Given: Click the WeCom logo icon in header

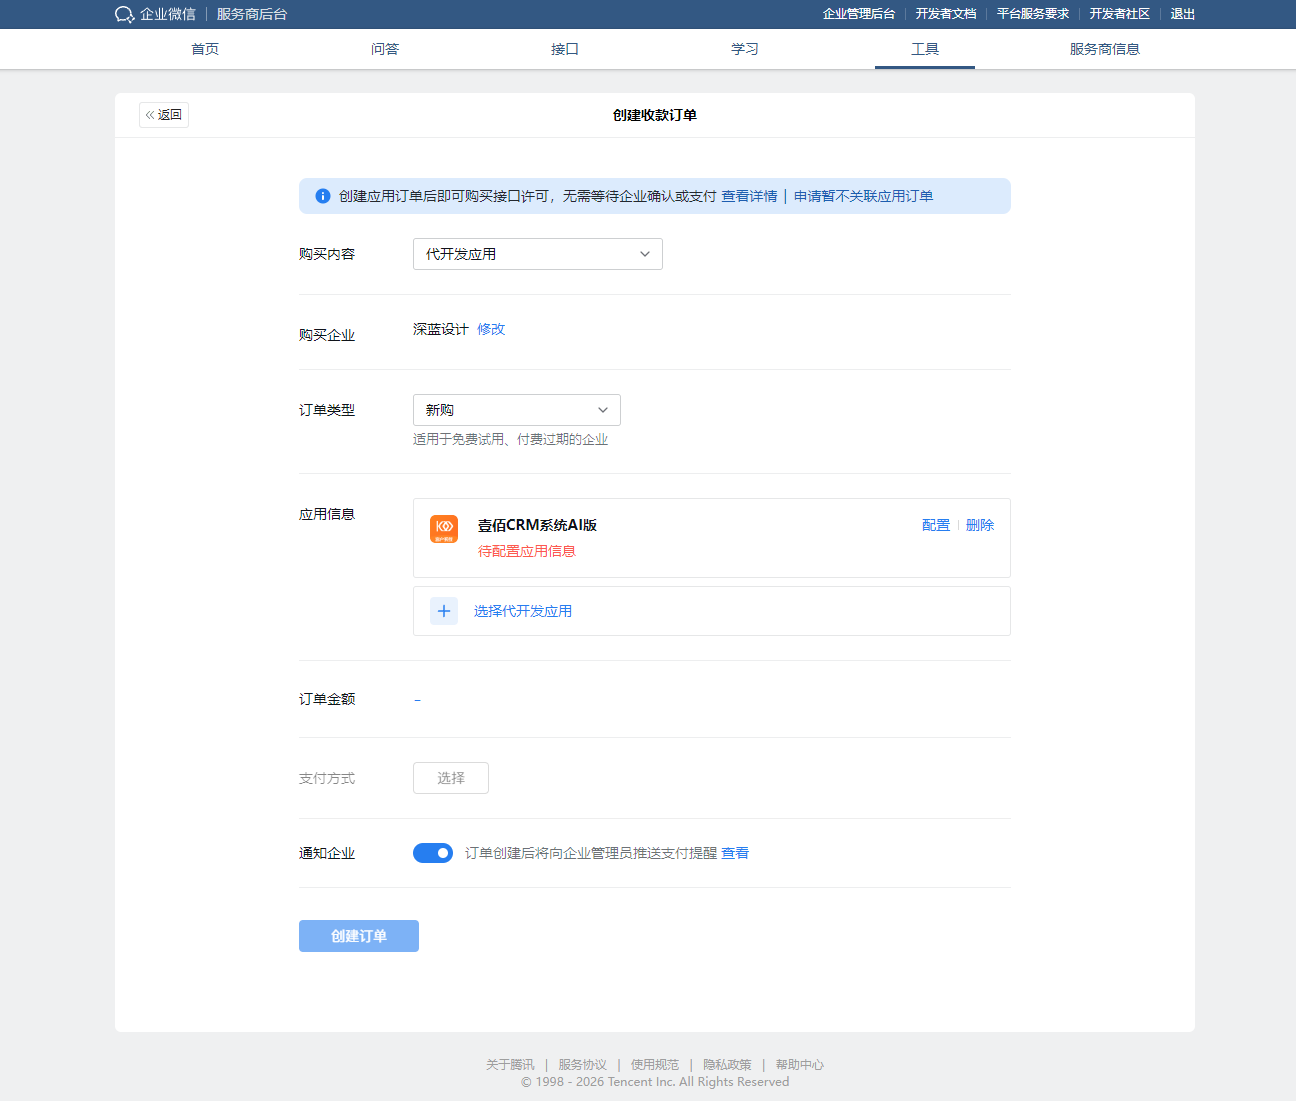Looking at the screenshot, I should pos(124,14).
